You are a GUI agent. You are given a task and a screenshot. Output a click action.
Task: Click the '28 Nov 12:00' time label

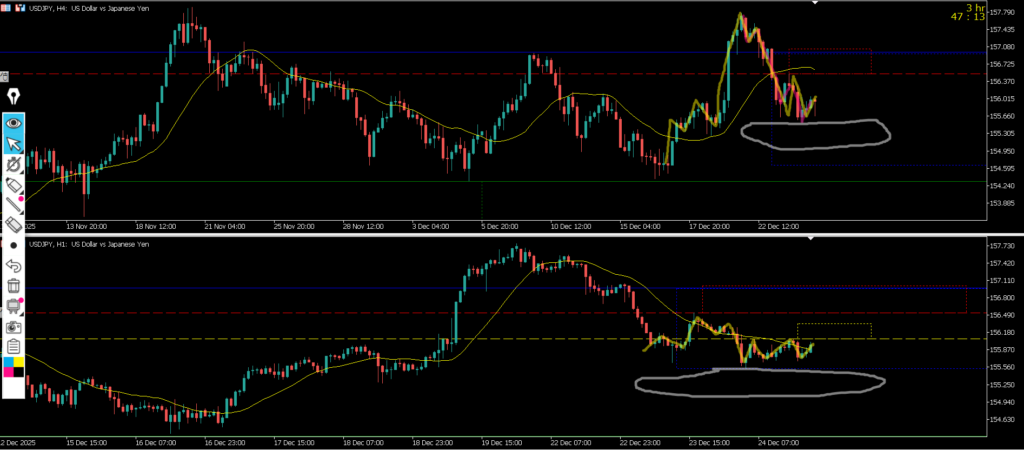(x=363, y=226)
